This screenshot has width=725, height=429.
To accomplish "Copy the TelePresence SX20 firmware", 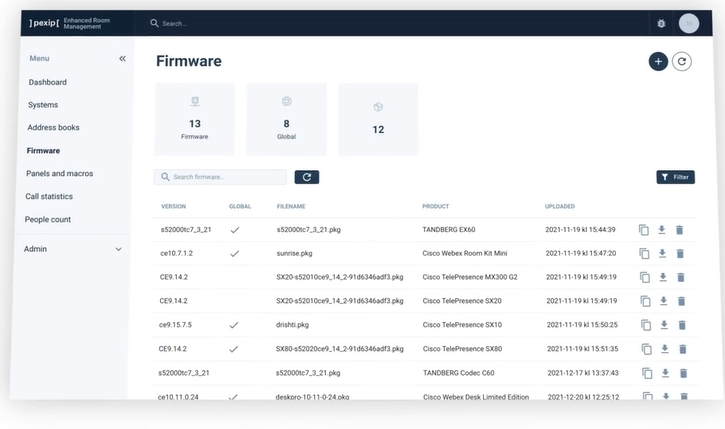I will 645,301.
